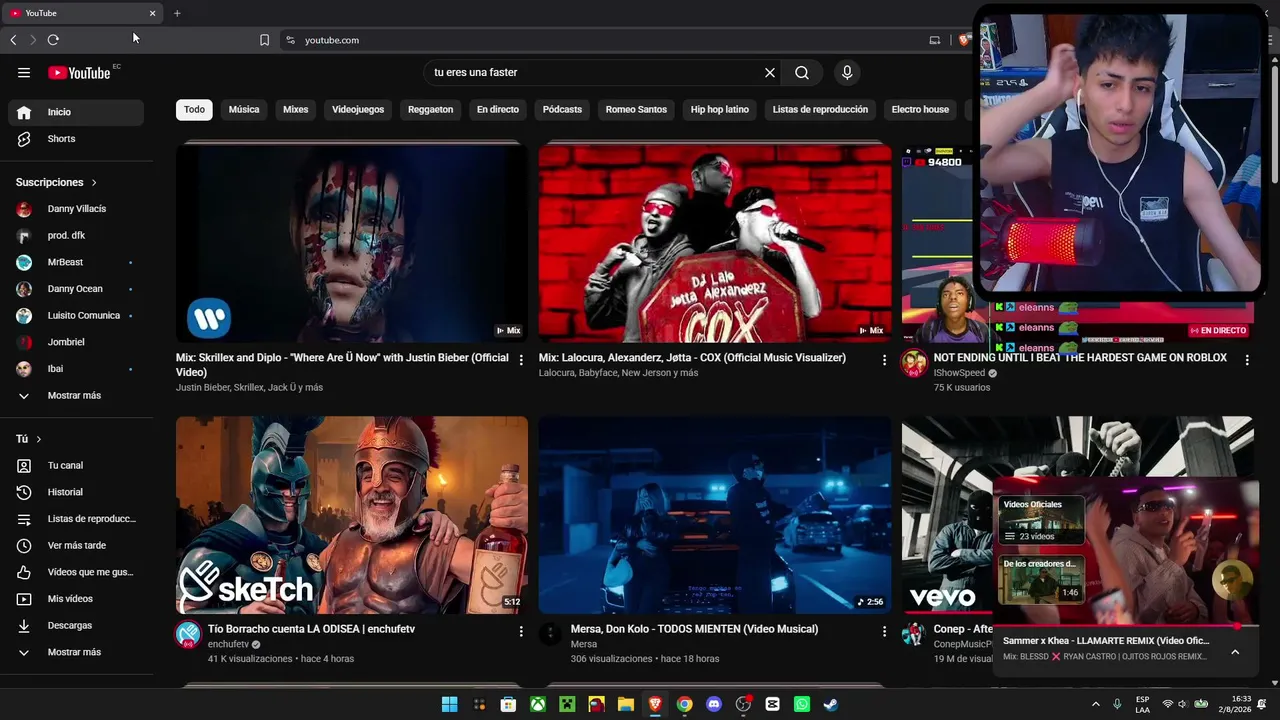This screenshot has width=1280, height=720.
Task: Open Danny Villacís subscription channel
Action: click(76, 209)
